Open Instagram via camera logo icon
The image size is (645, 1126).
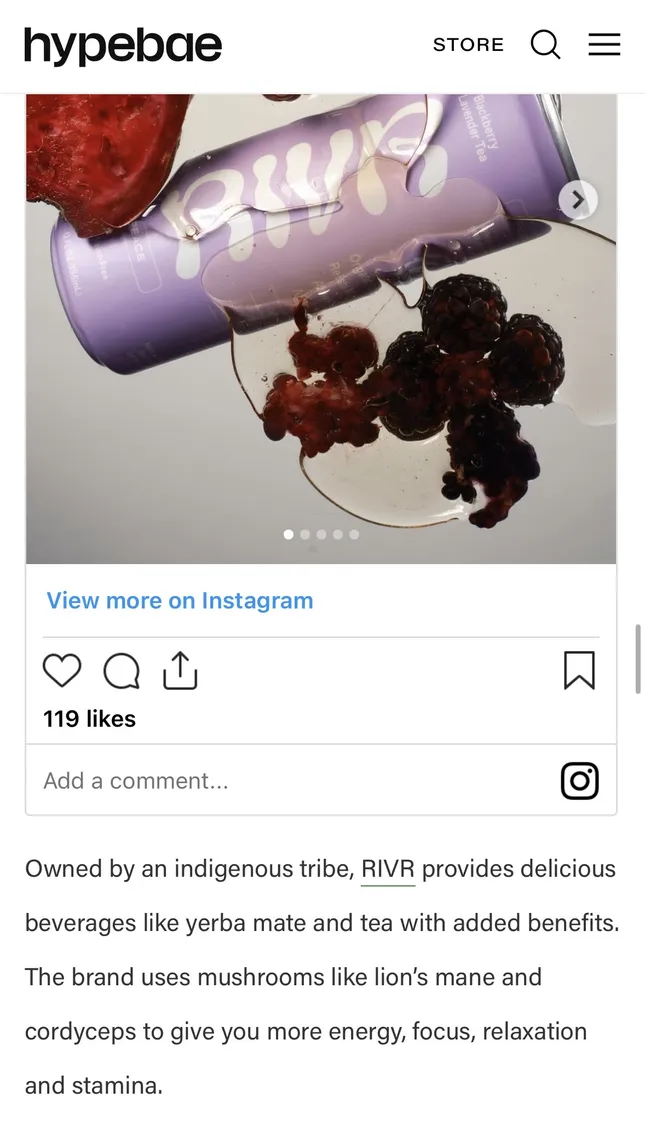click(x=579, y=781)
